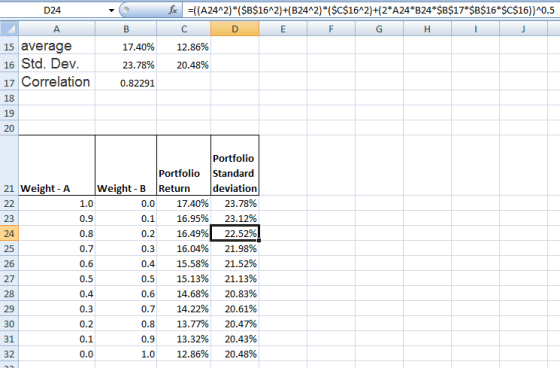Select highlighted column D header
This screenshot has width=560, height=368.
click(235, 29)
